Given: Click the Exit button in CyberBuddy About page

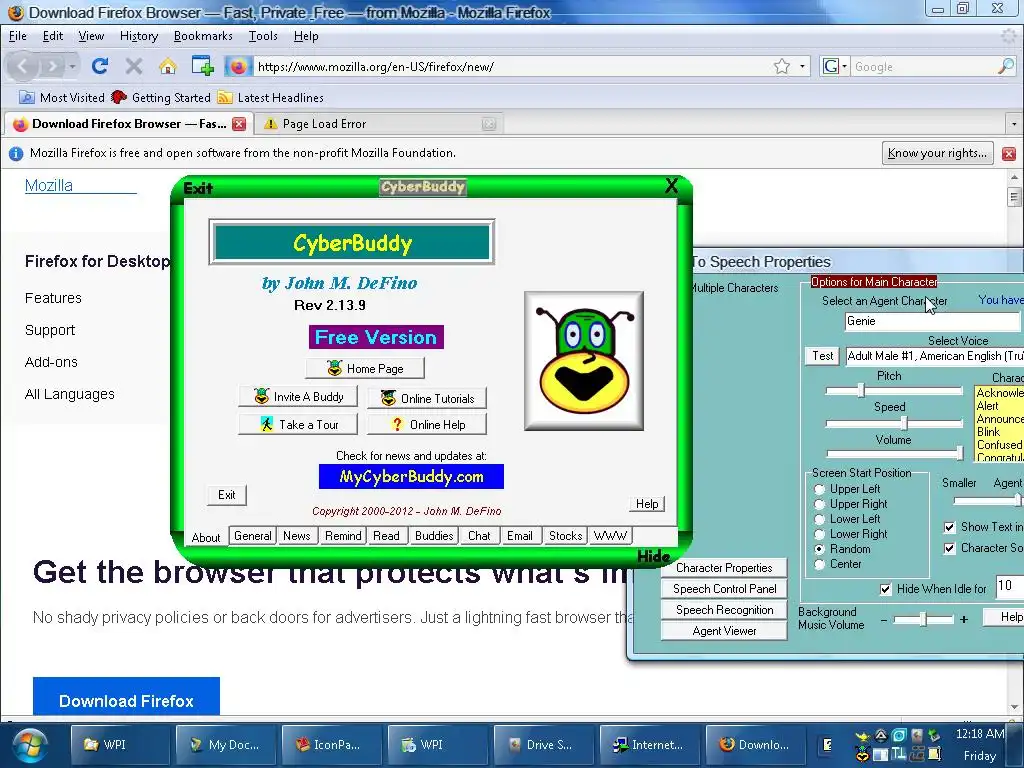Looking at the screenshot, I should click(227, 495).
